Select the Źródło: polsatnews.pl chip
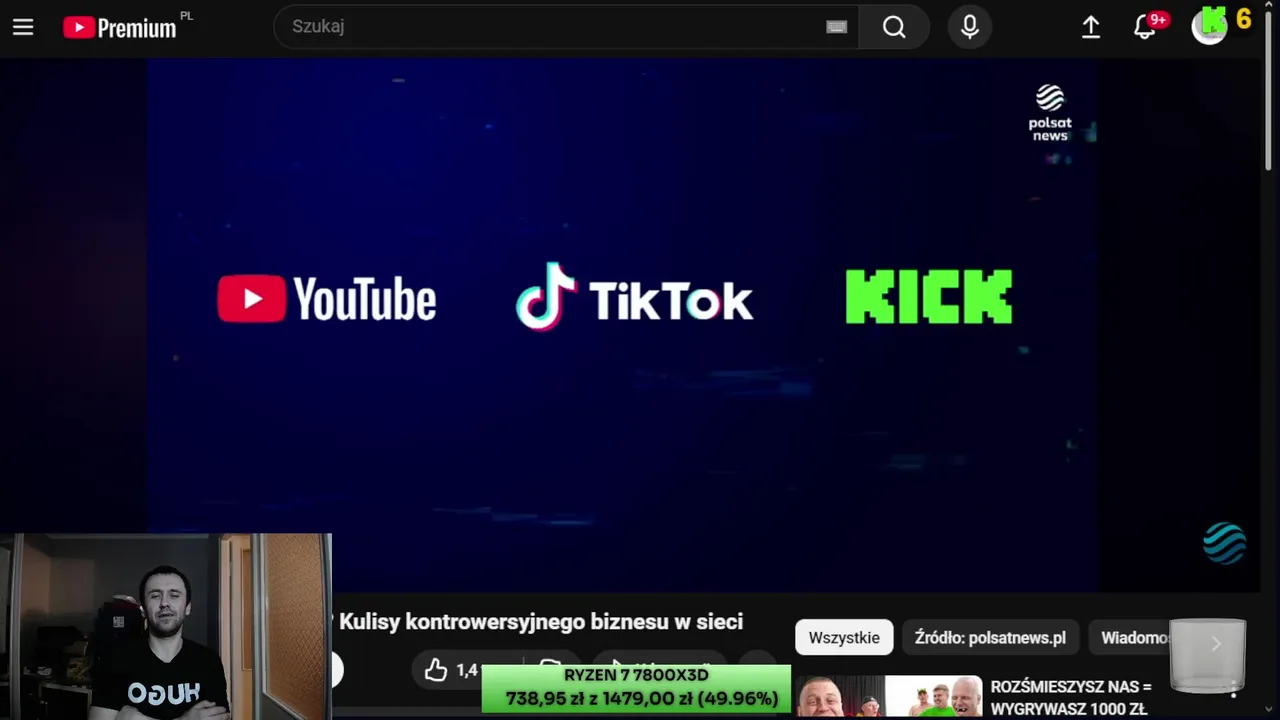The width and height of the screenshot is (1280, 720). pos(990,637)
